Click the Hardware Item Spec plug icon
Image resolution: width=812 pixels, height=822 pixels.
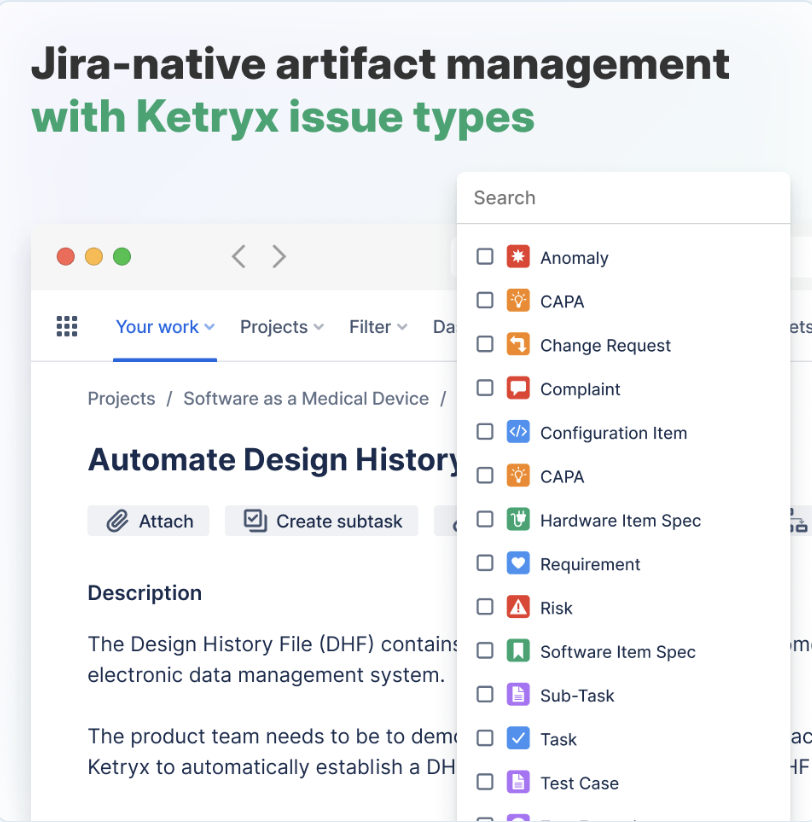tap(517, 520)
